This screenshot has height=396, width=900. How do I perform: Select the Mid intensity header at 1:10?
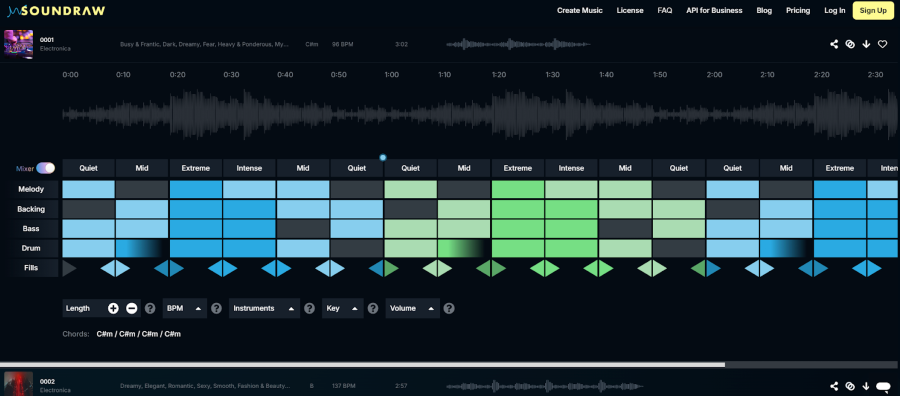[464, 168]
